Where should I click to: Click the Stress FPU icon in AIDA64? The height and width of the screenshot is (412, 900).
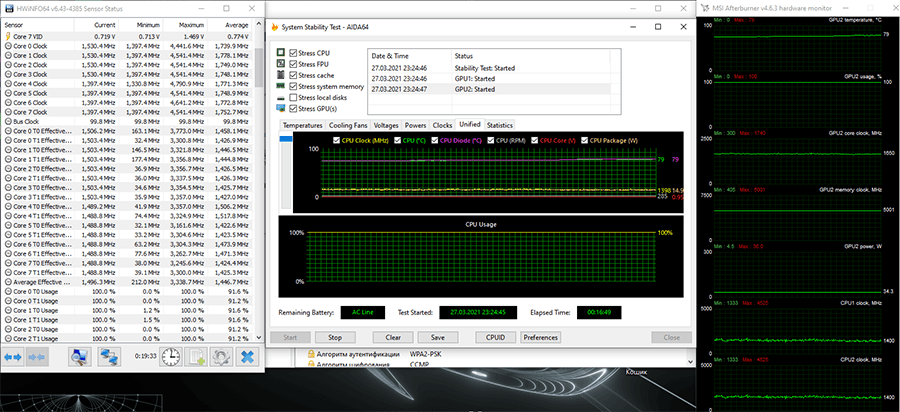pos(281,64)
